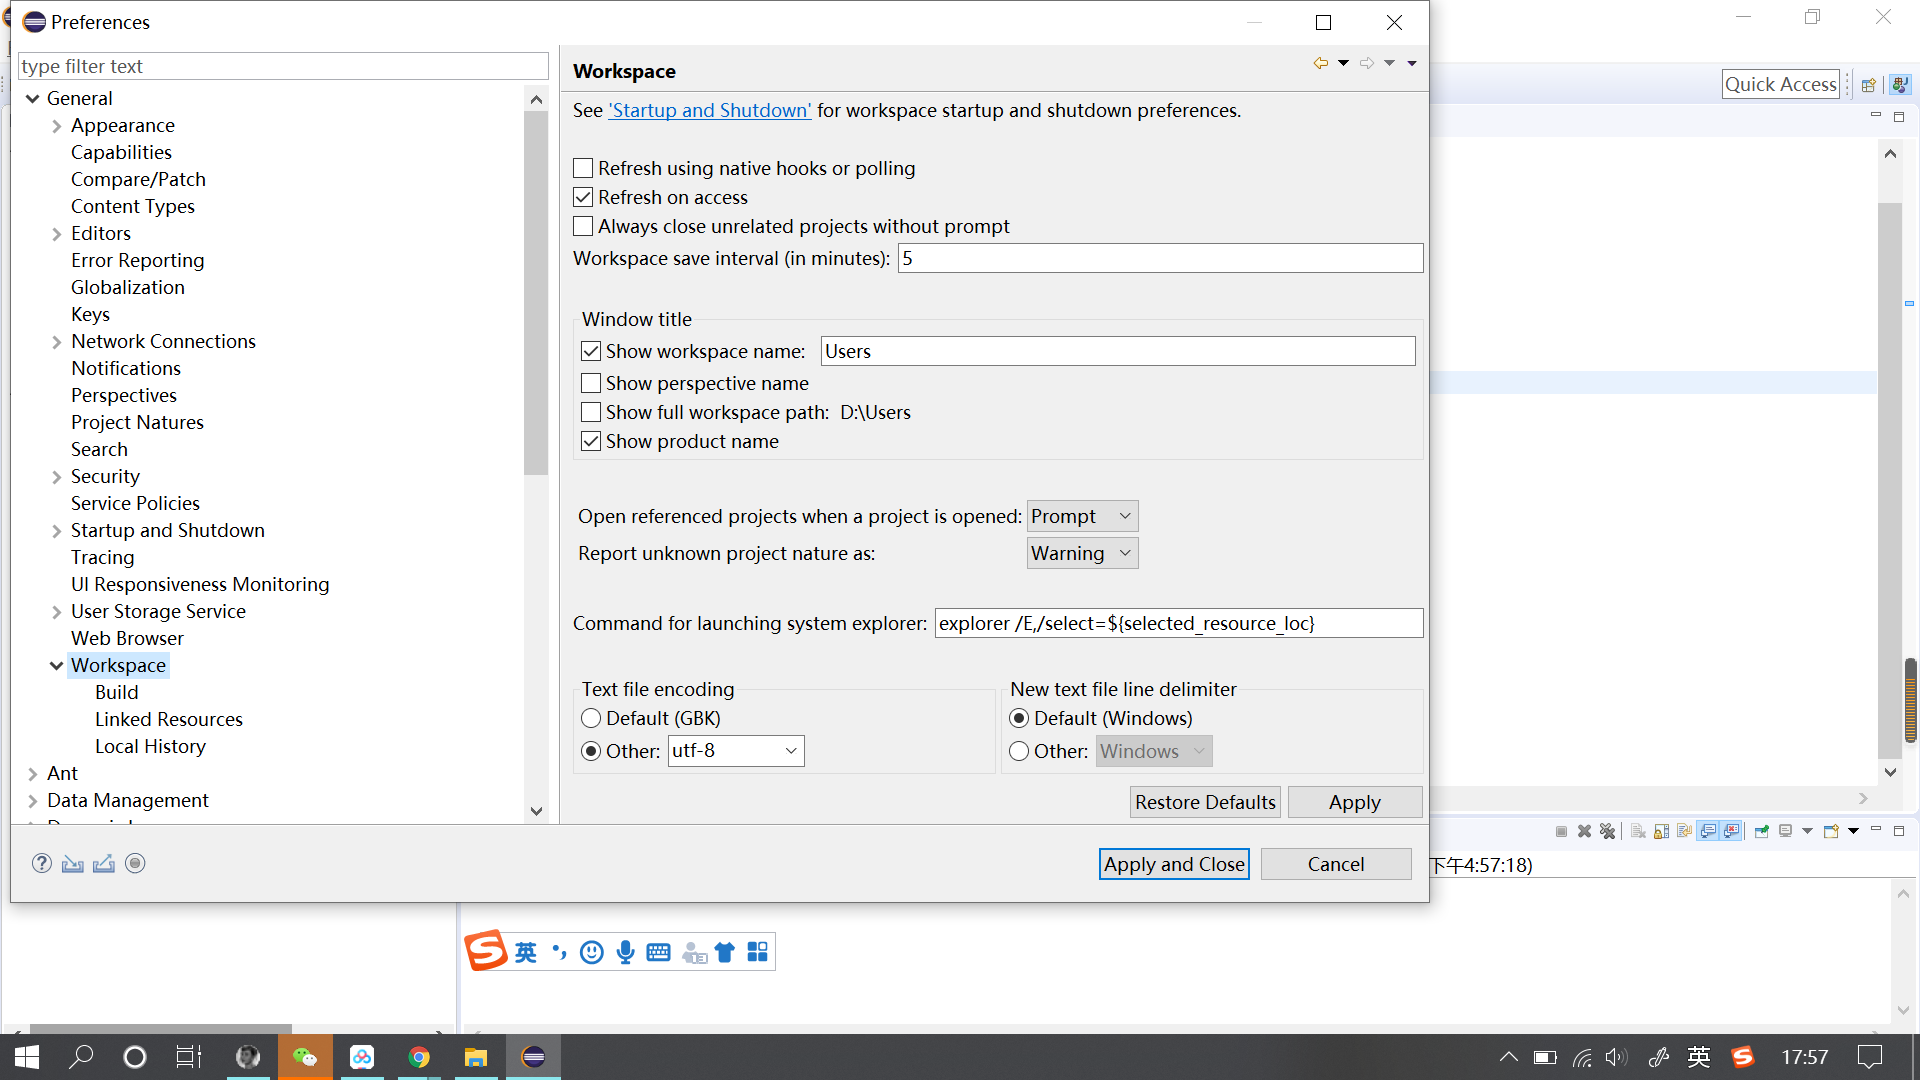Expand the Editors tree node

[57, 234]
